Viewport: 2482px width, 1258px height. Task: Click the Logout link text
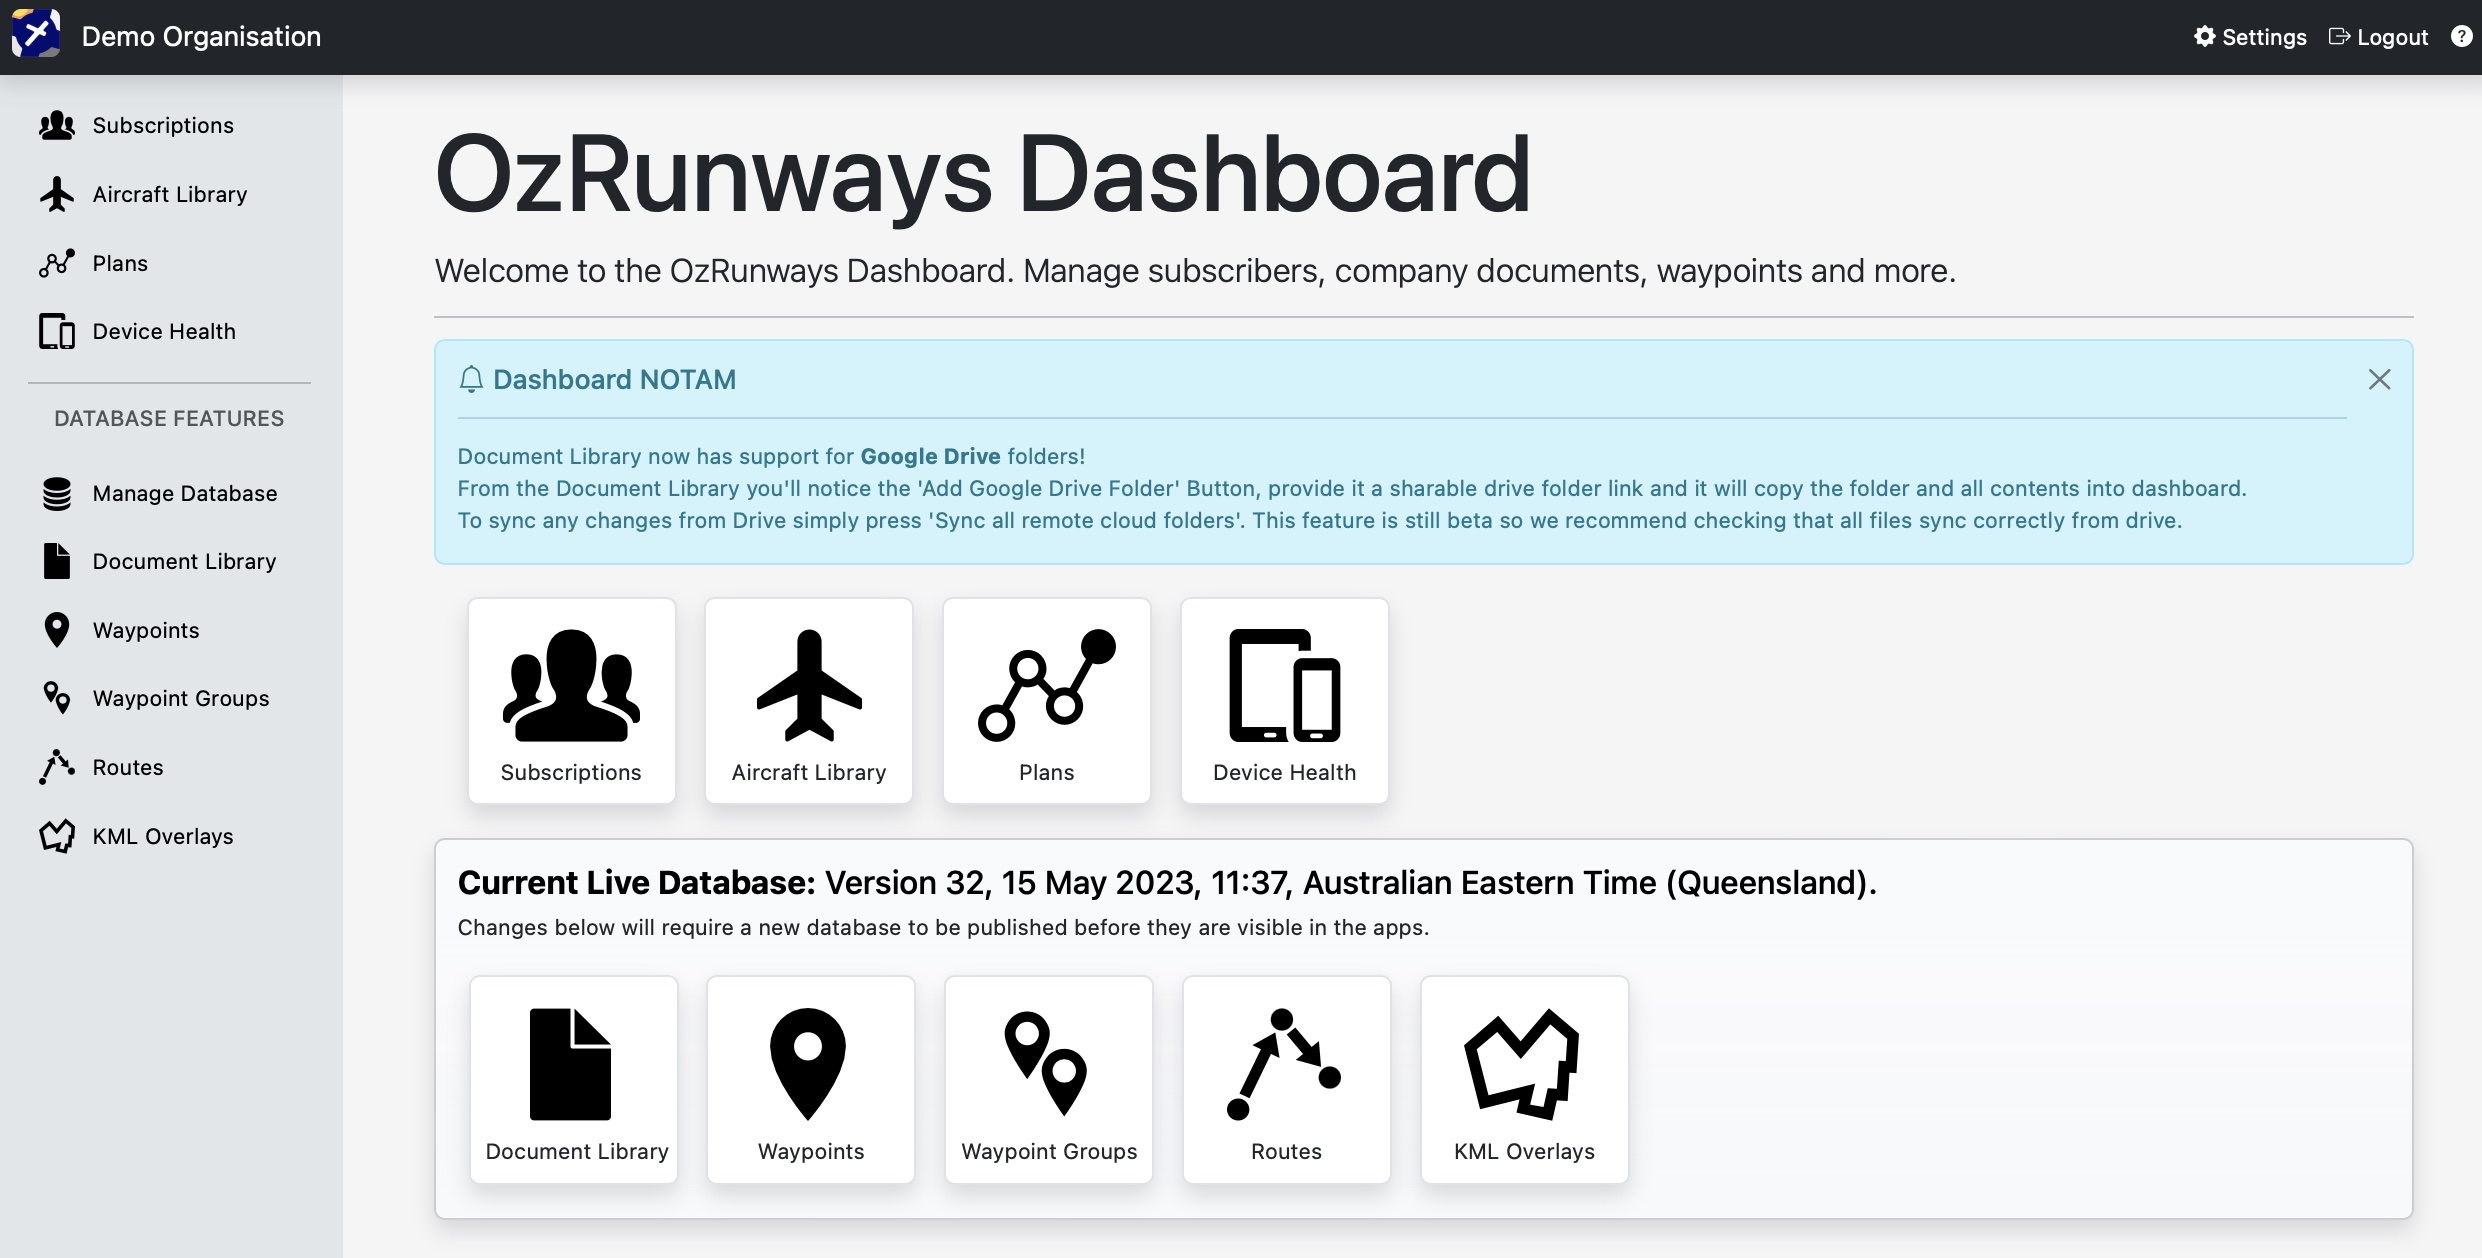(2392, 37)
